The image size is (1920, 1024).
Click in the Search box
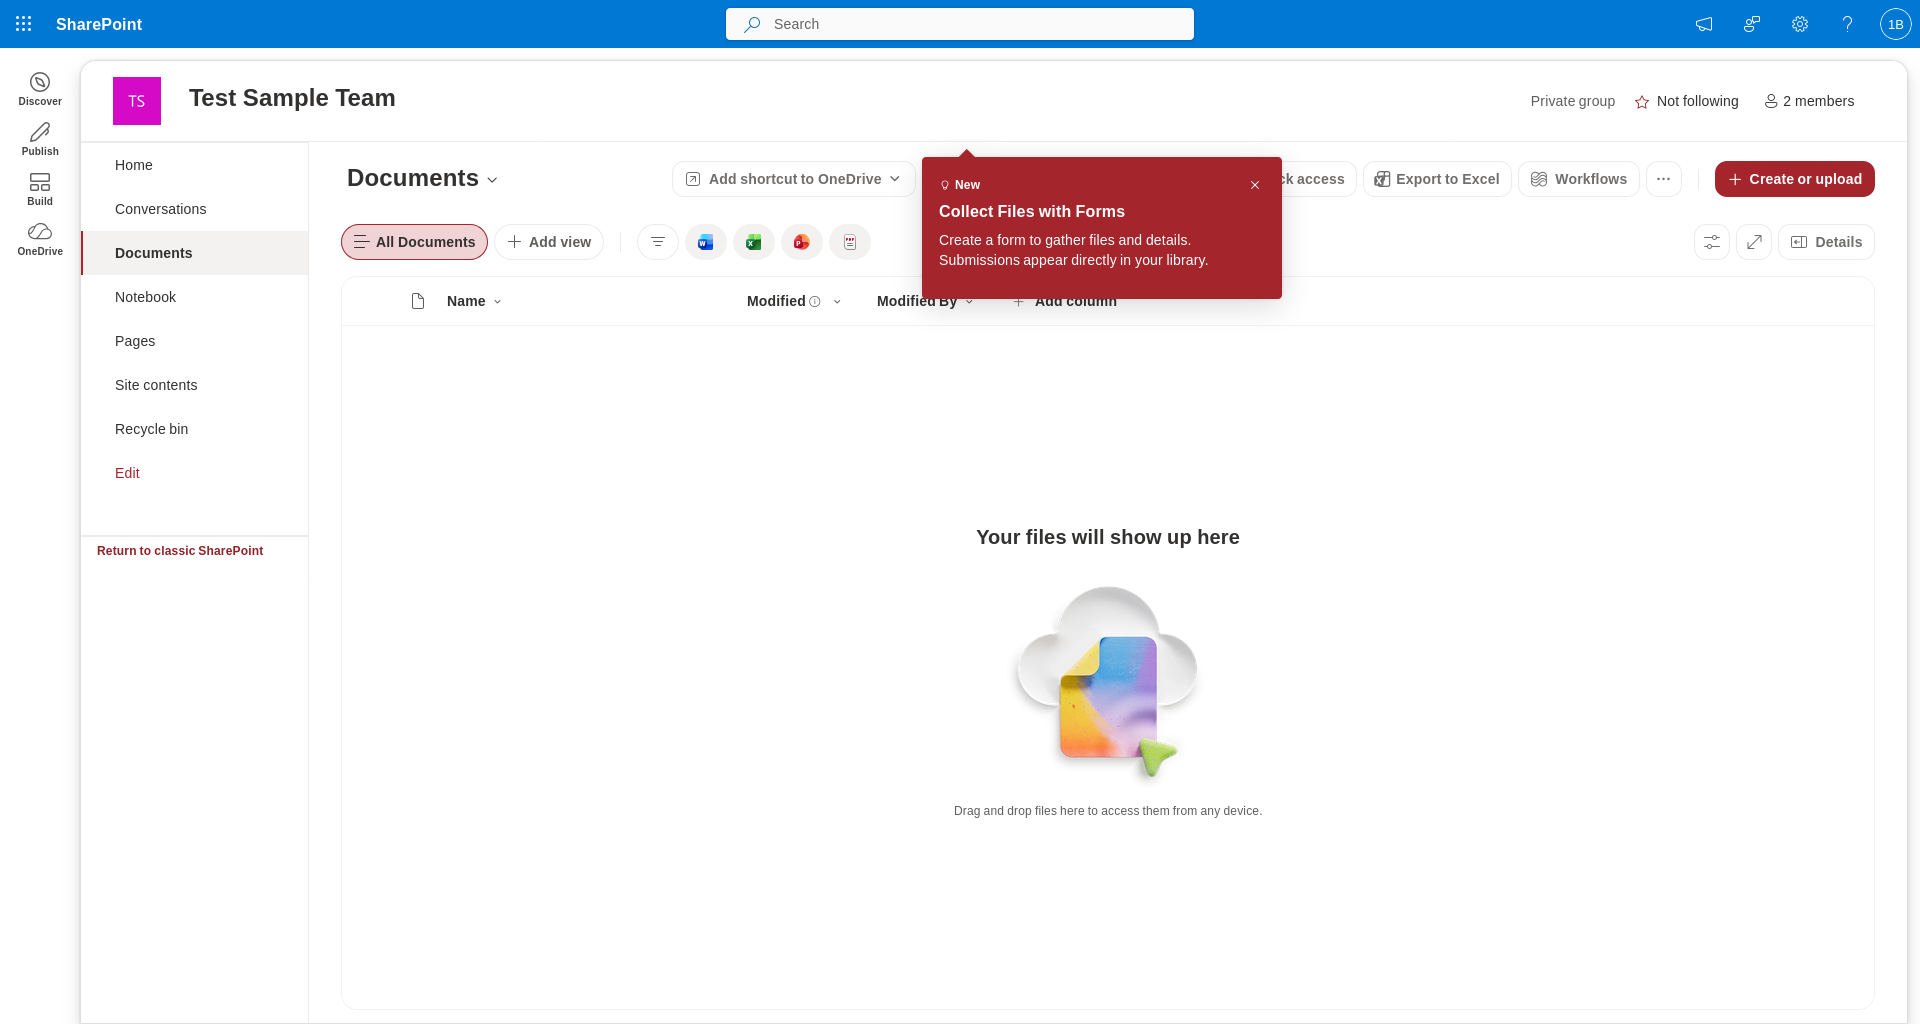click(960, 24)
